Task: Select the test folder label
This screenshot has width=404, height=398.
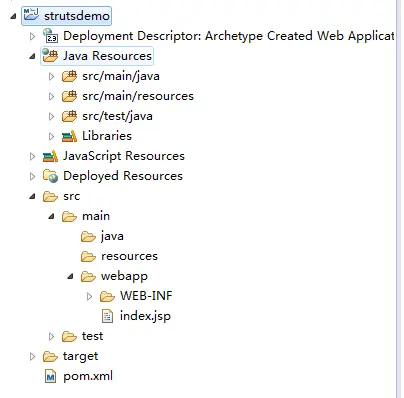Action: point(92,336)
